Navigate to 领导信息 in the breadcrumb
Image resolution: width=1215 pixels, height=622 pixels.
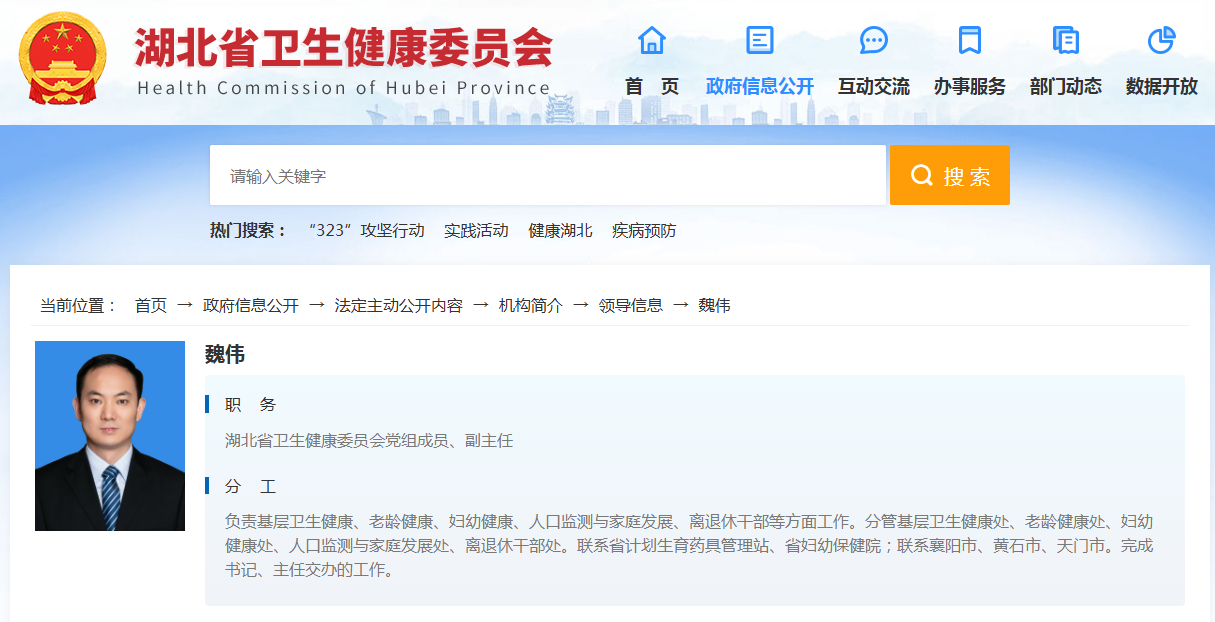point(631,305)
